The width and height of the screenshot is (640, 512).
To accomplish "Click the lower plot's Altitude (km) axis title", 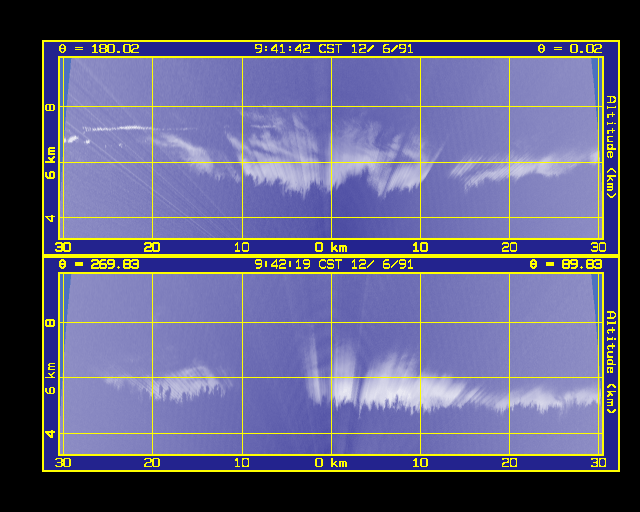I will point(611,363).
